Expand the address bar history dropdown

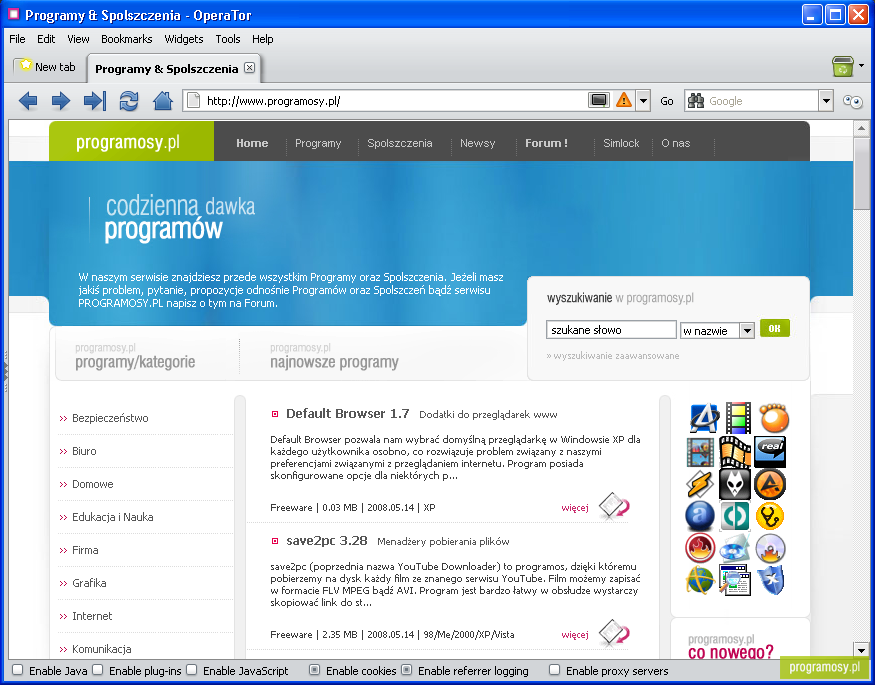[x=643, y=101]
